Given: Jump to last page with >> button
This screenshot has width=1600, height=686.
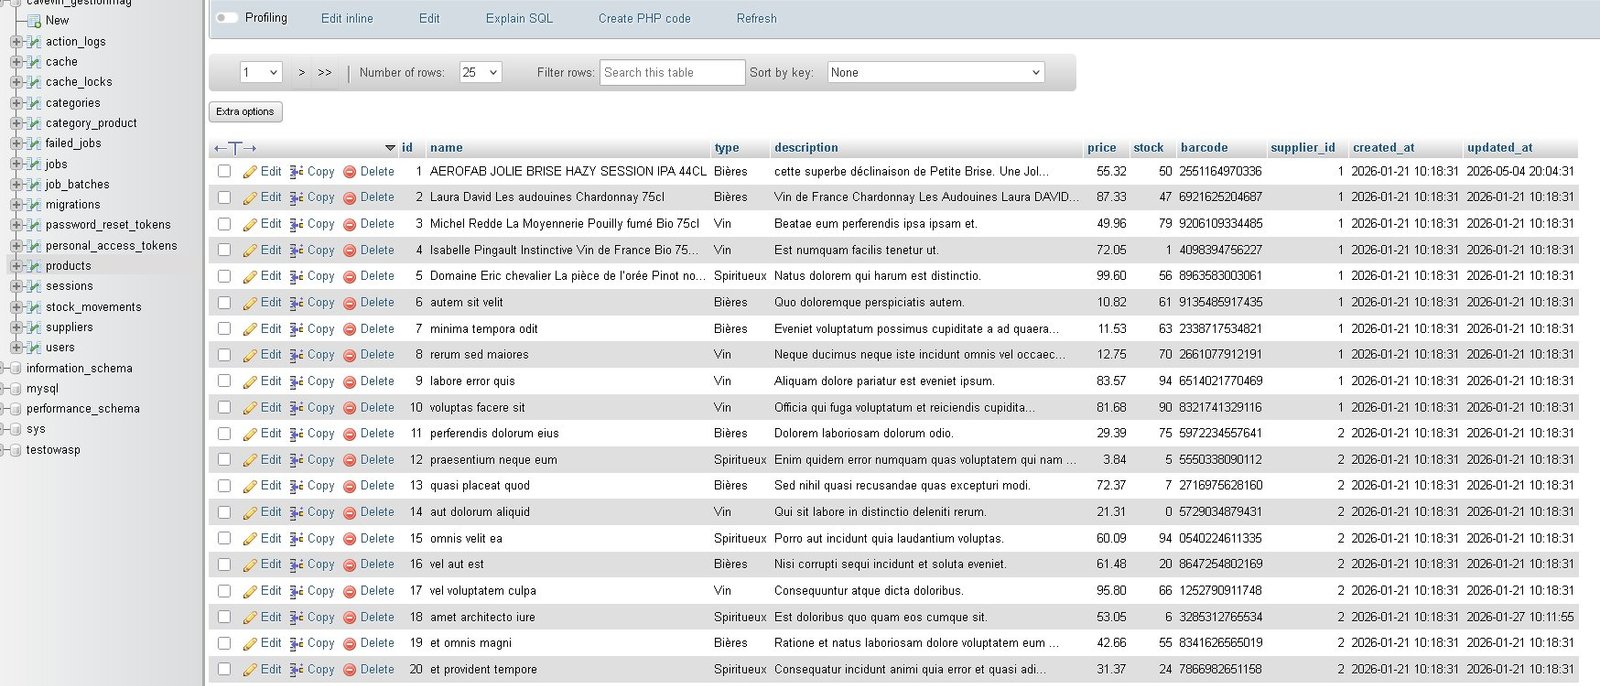Looking at the screenshot, I should tap(325, 72).
